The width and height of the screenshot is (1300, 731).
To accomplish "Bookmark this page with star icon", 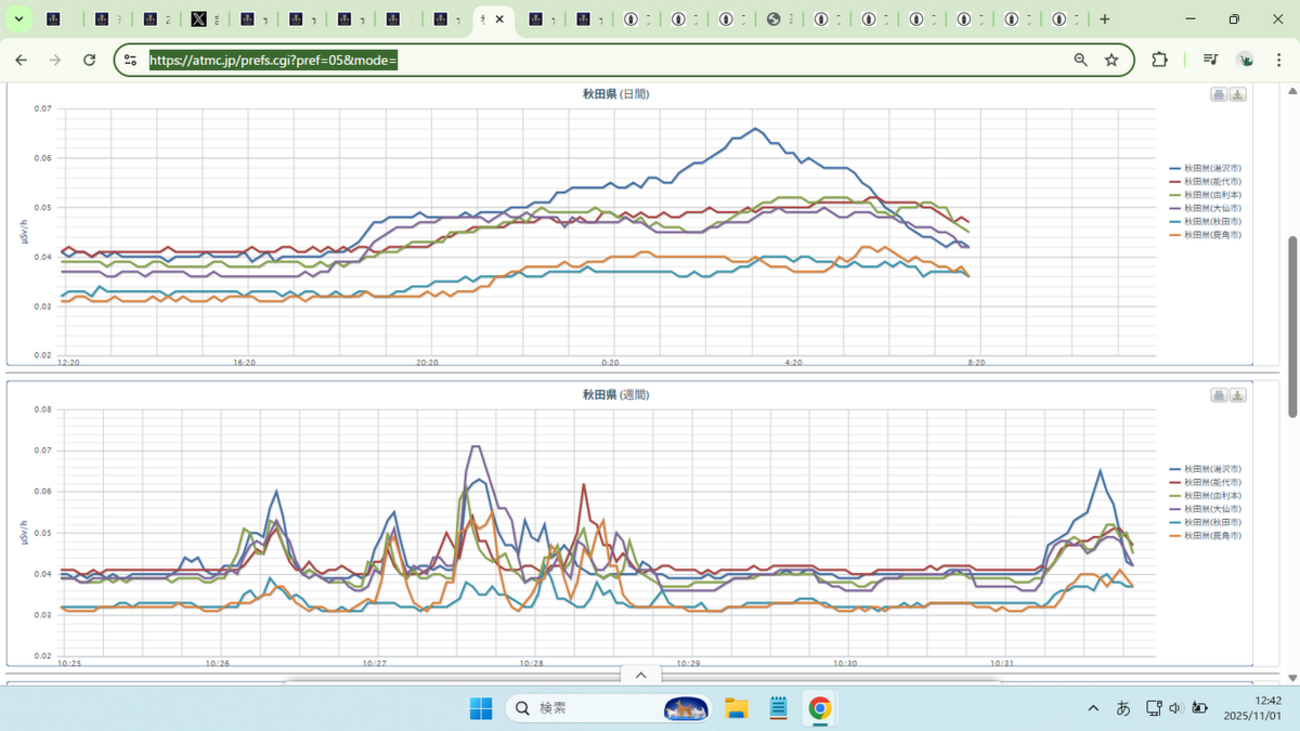I will (x=1111, y=60).
